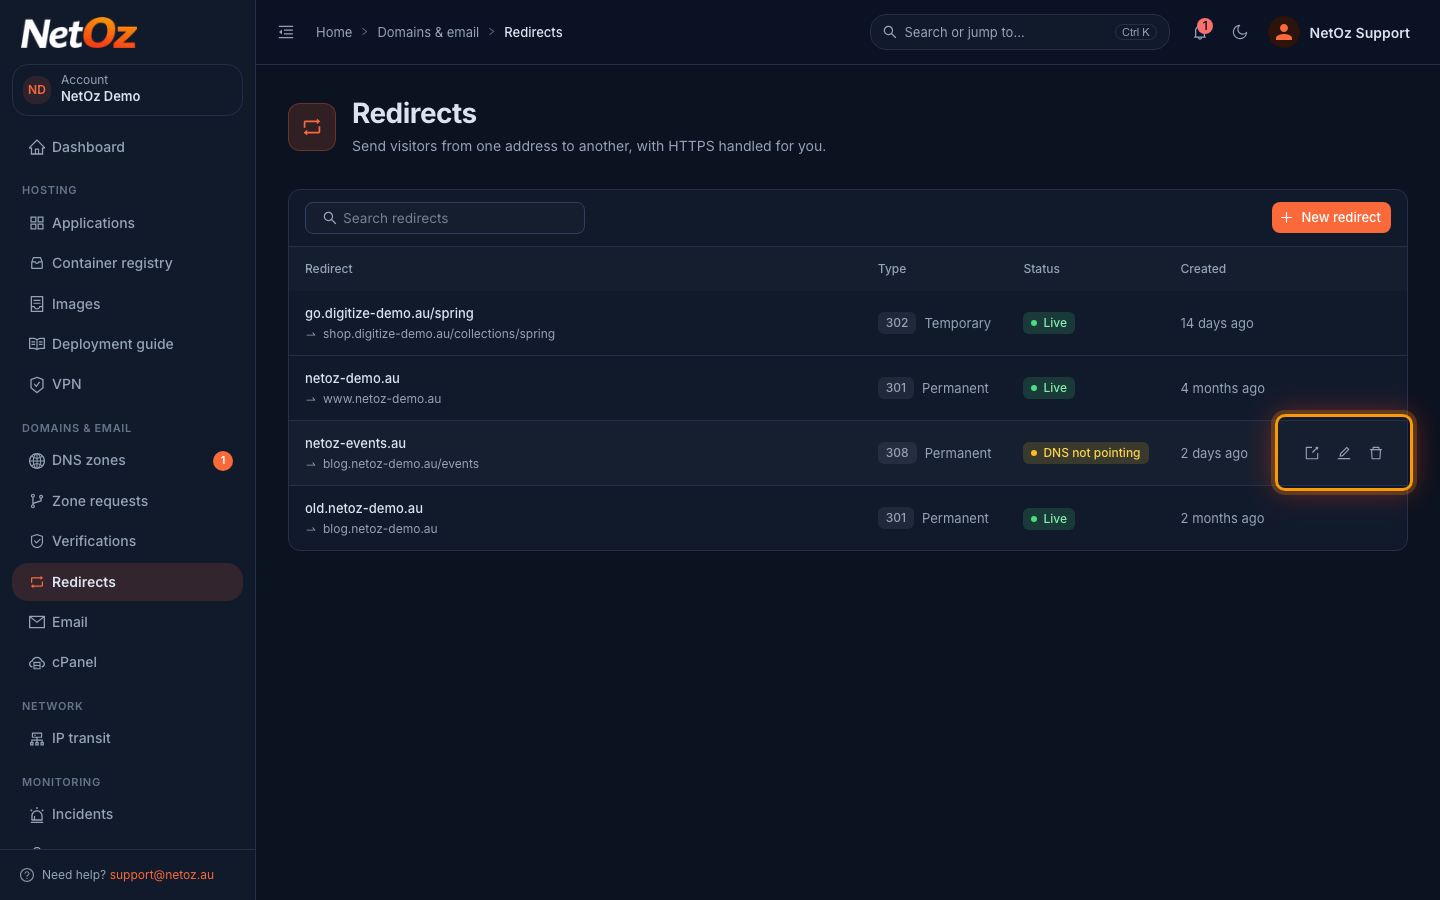Click the Redirects page header icon

coord(312,127)
